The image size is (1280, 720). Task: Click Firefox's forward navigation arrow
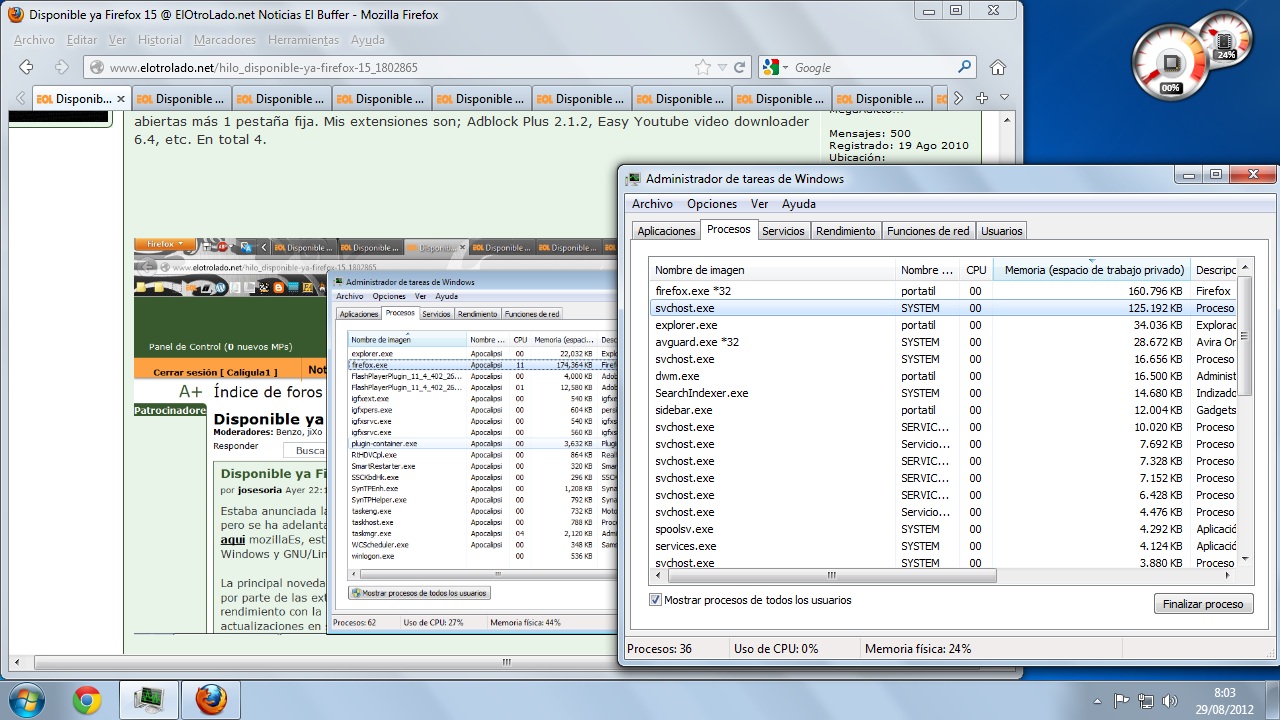tap(61, 67)
